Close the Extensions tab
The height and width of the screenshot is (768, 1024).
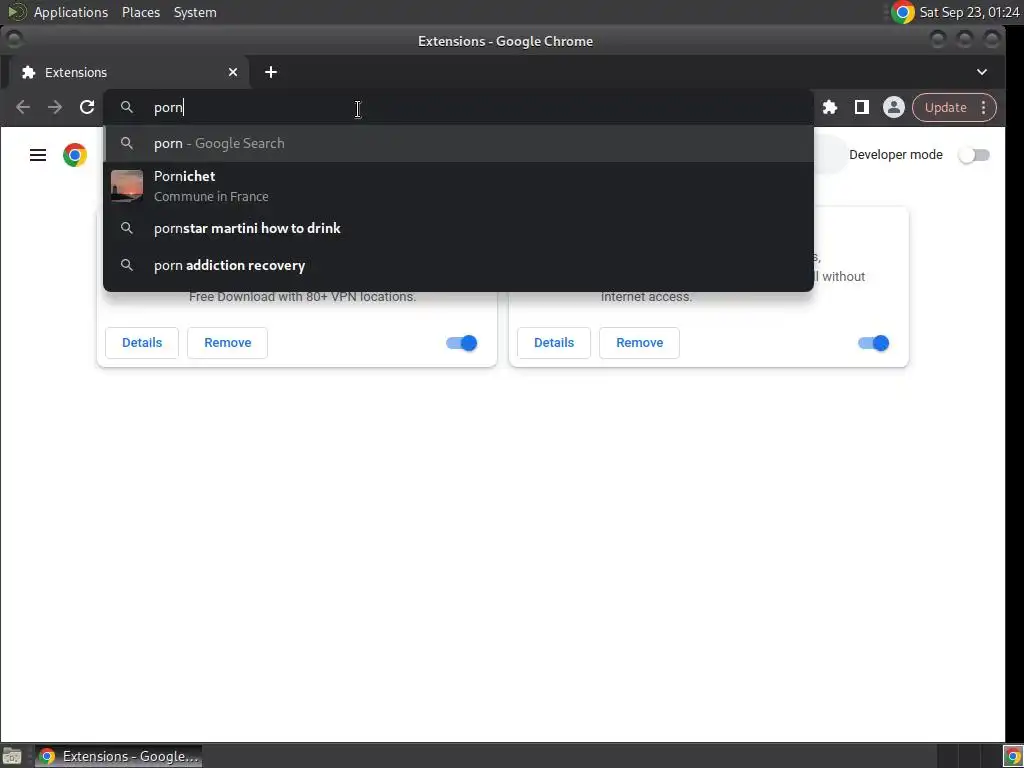[232, 72]
